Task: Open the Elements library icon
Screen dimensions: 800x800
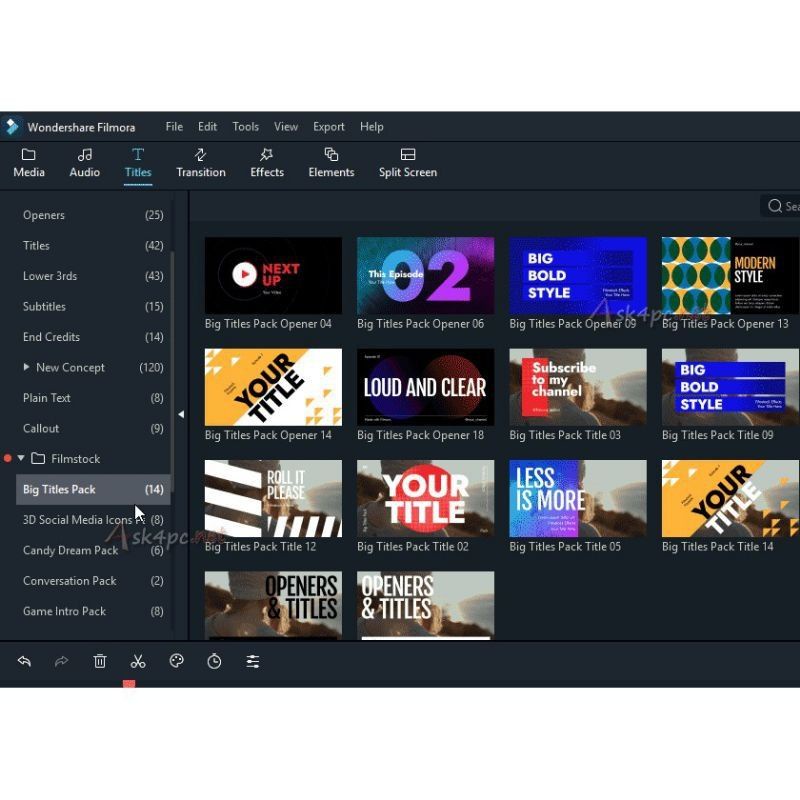Action: coord(331,155)
